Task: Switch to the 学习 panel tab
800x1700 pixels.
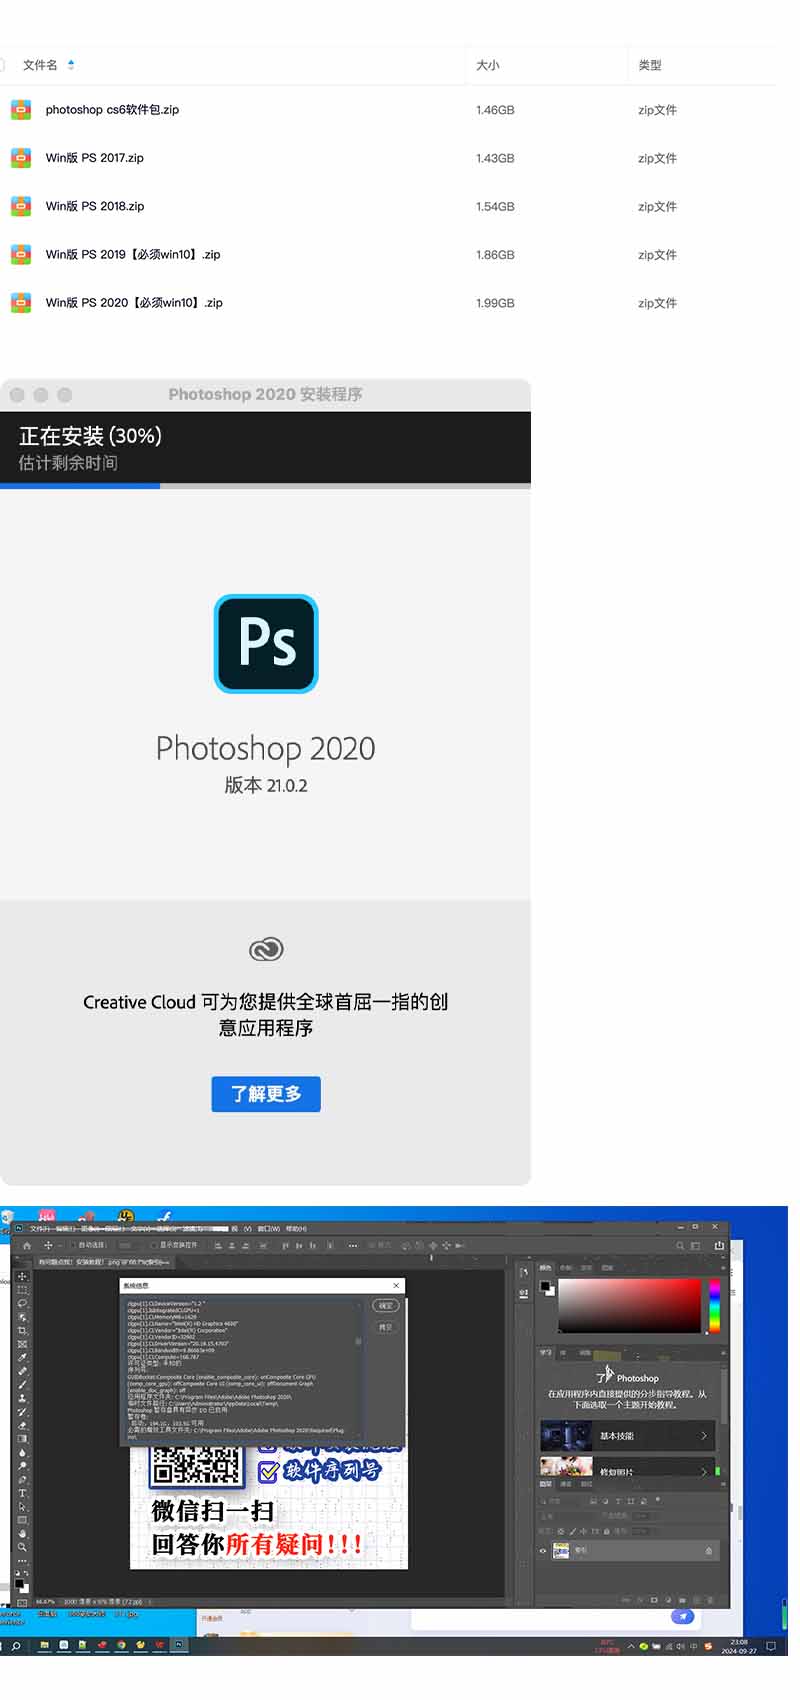Action: (545, 1352)
